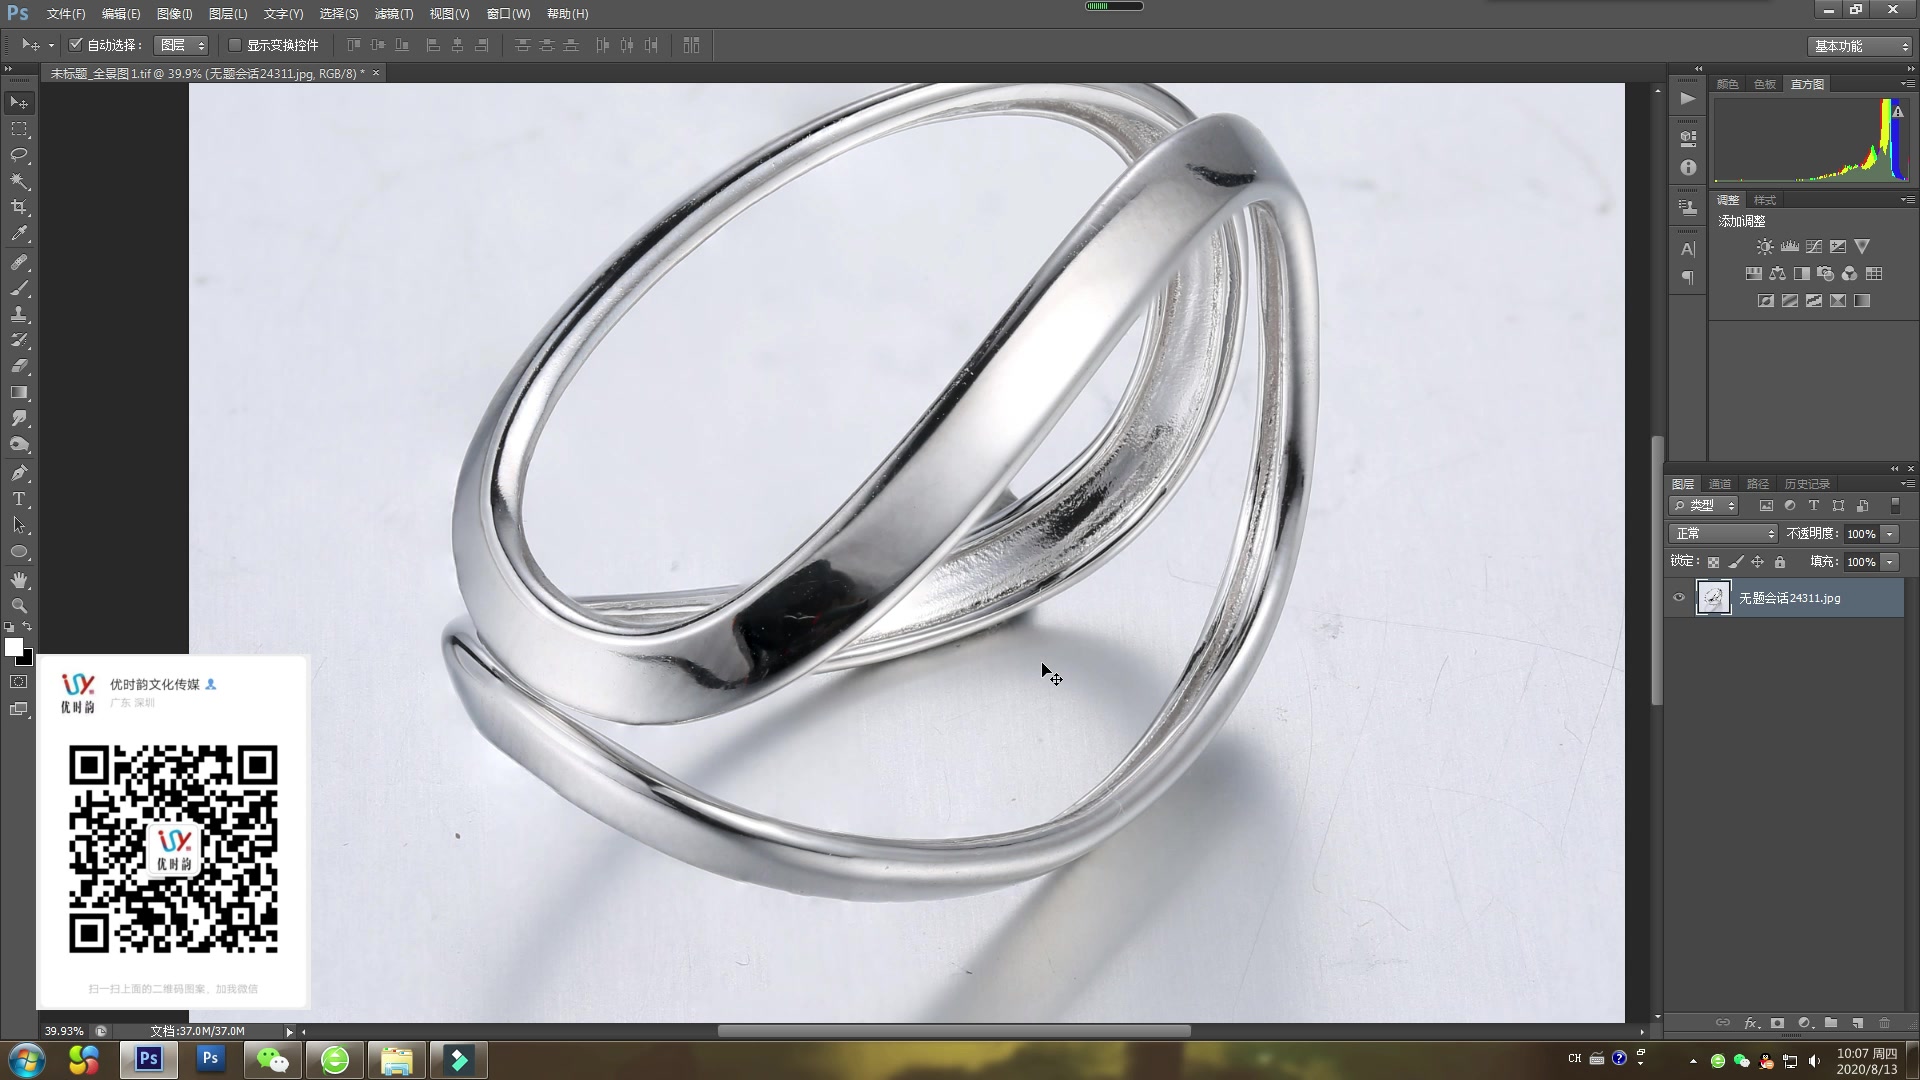Uncheck the 自动选择 checkbox
Viewport: 1920px width, 1080px height.
(75, 45)
